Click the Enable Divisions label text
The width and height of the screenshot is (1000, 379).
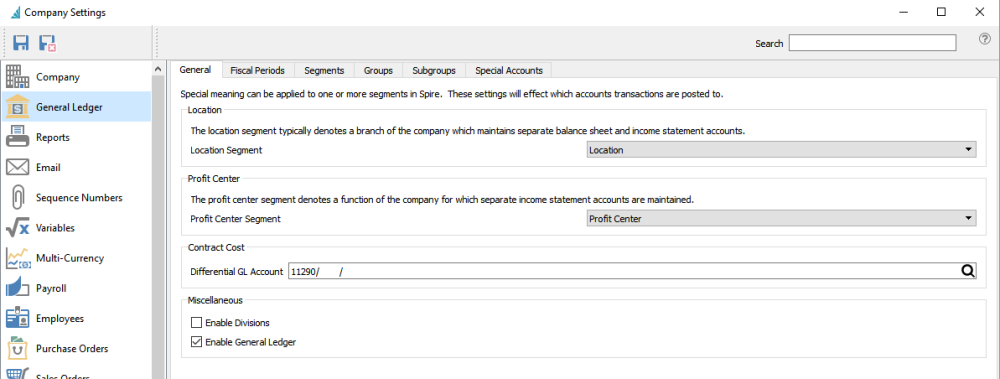238,323
